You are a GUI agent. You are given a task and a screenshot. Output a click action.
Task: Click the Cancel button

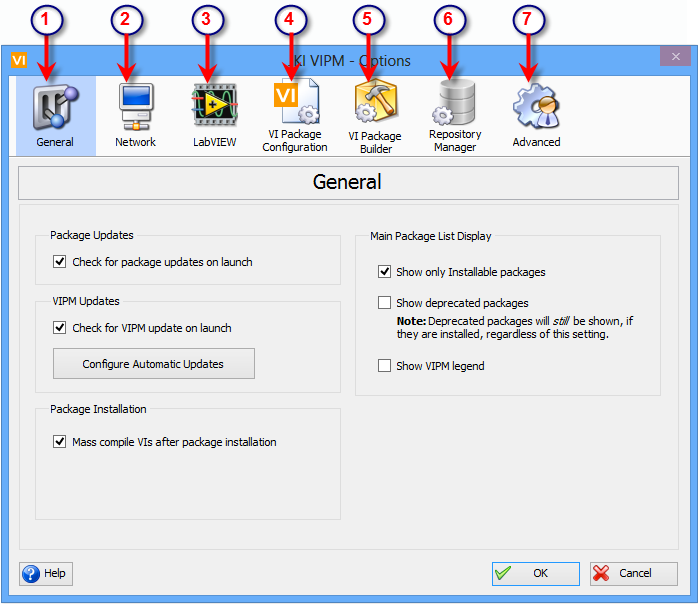633,573
